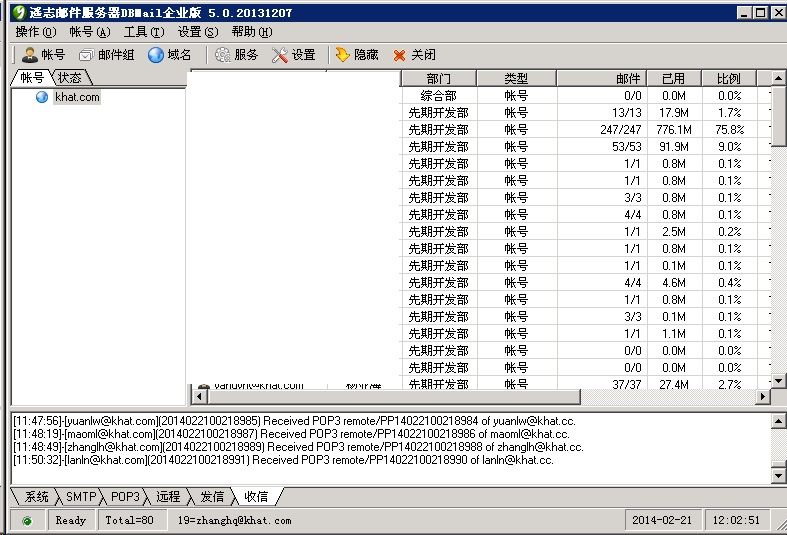The image size is (787, 535).
Task: Click the 12:02:51 clock in status bar
Action: coord(736,520)
